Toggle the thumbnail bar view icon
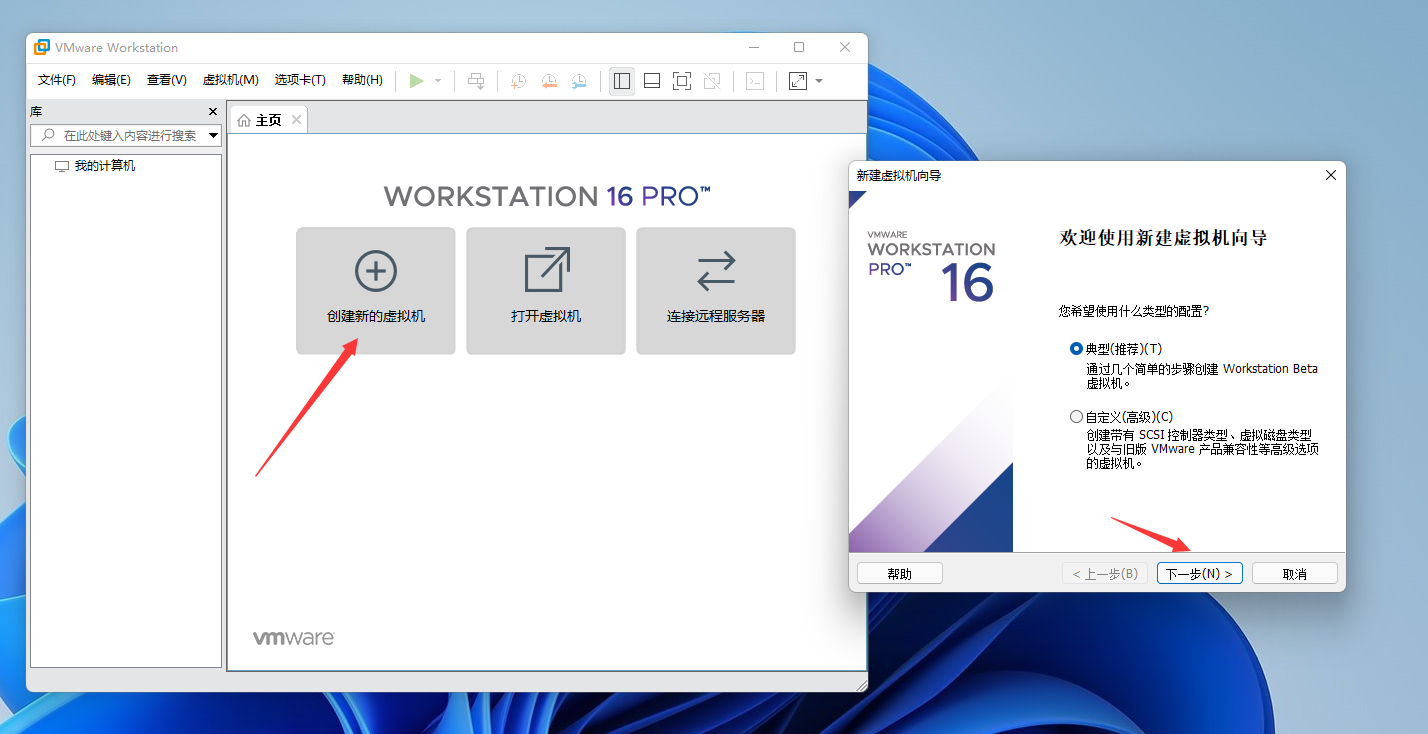Screen dimensions: 1428x734 tap(652, 81)
